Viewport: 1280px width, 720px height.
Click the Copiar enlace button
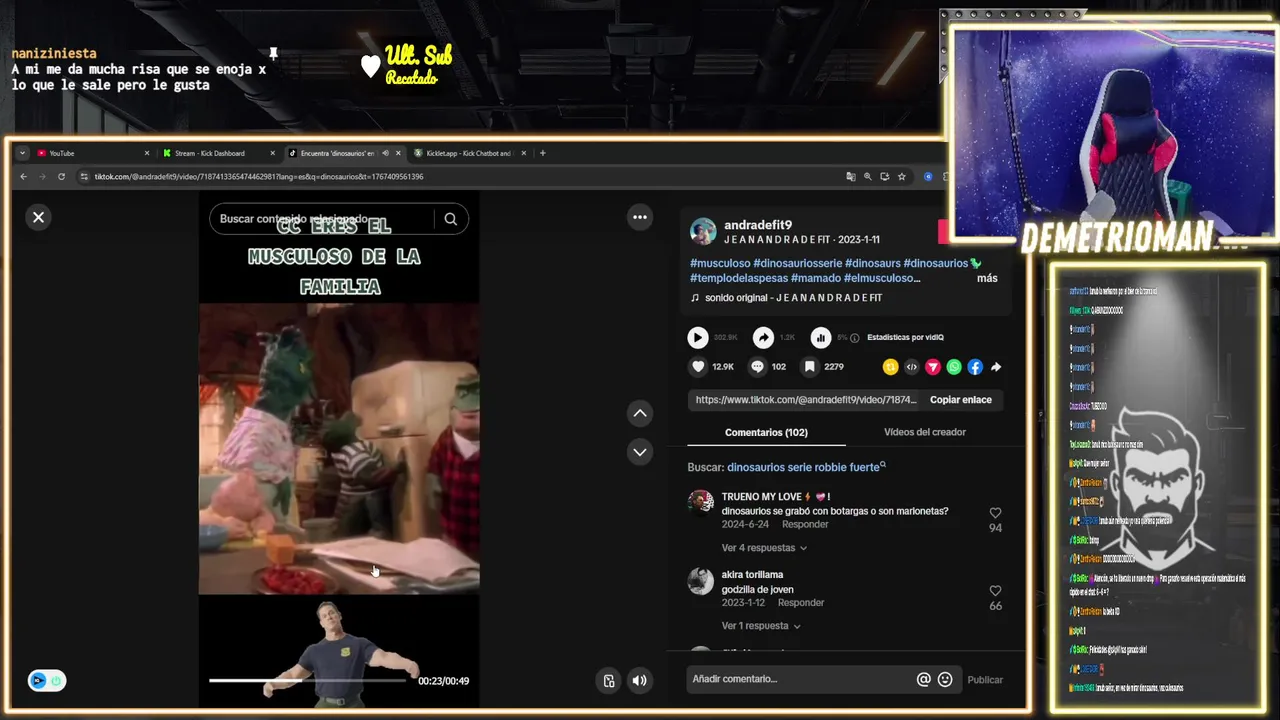961,400
